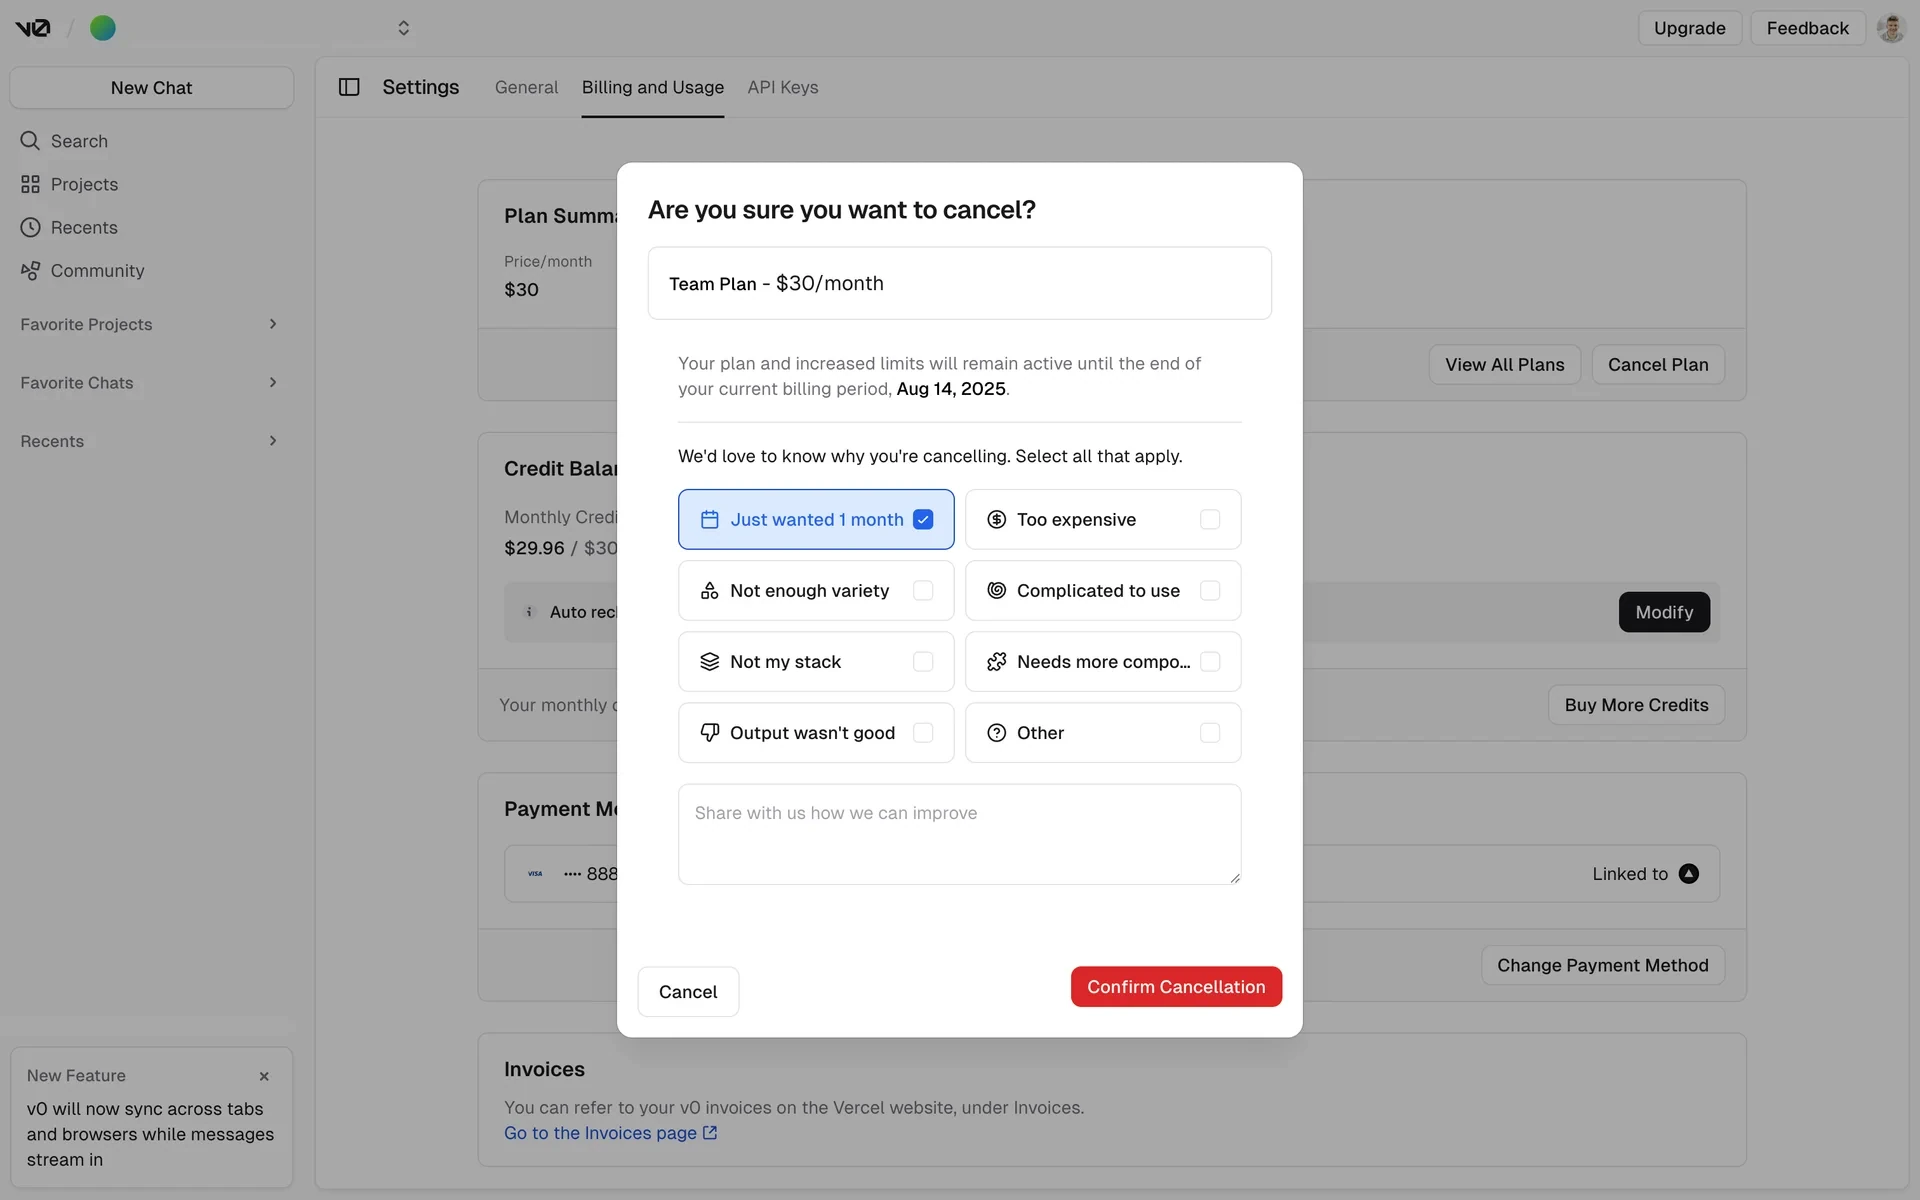
Task: Uncheck Just wanted 1 month checkbox
Action: (923, 519)
